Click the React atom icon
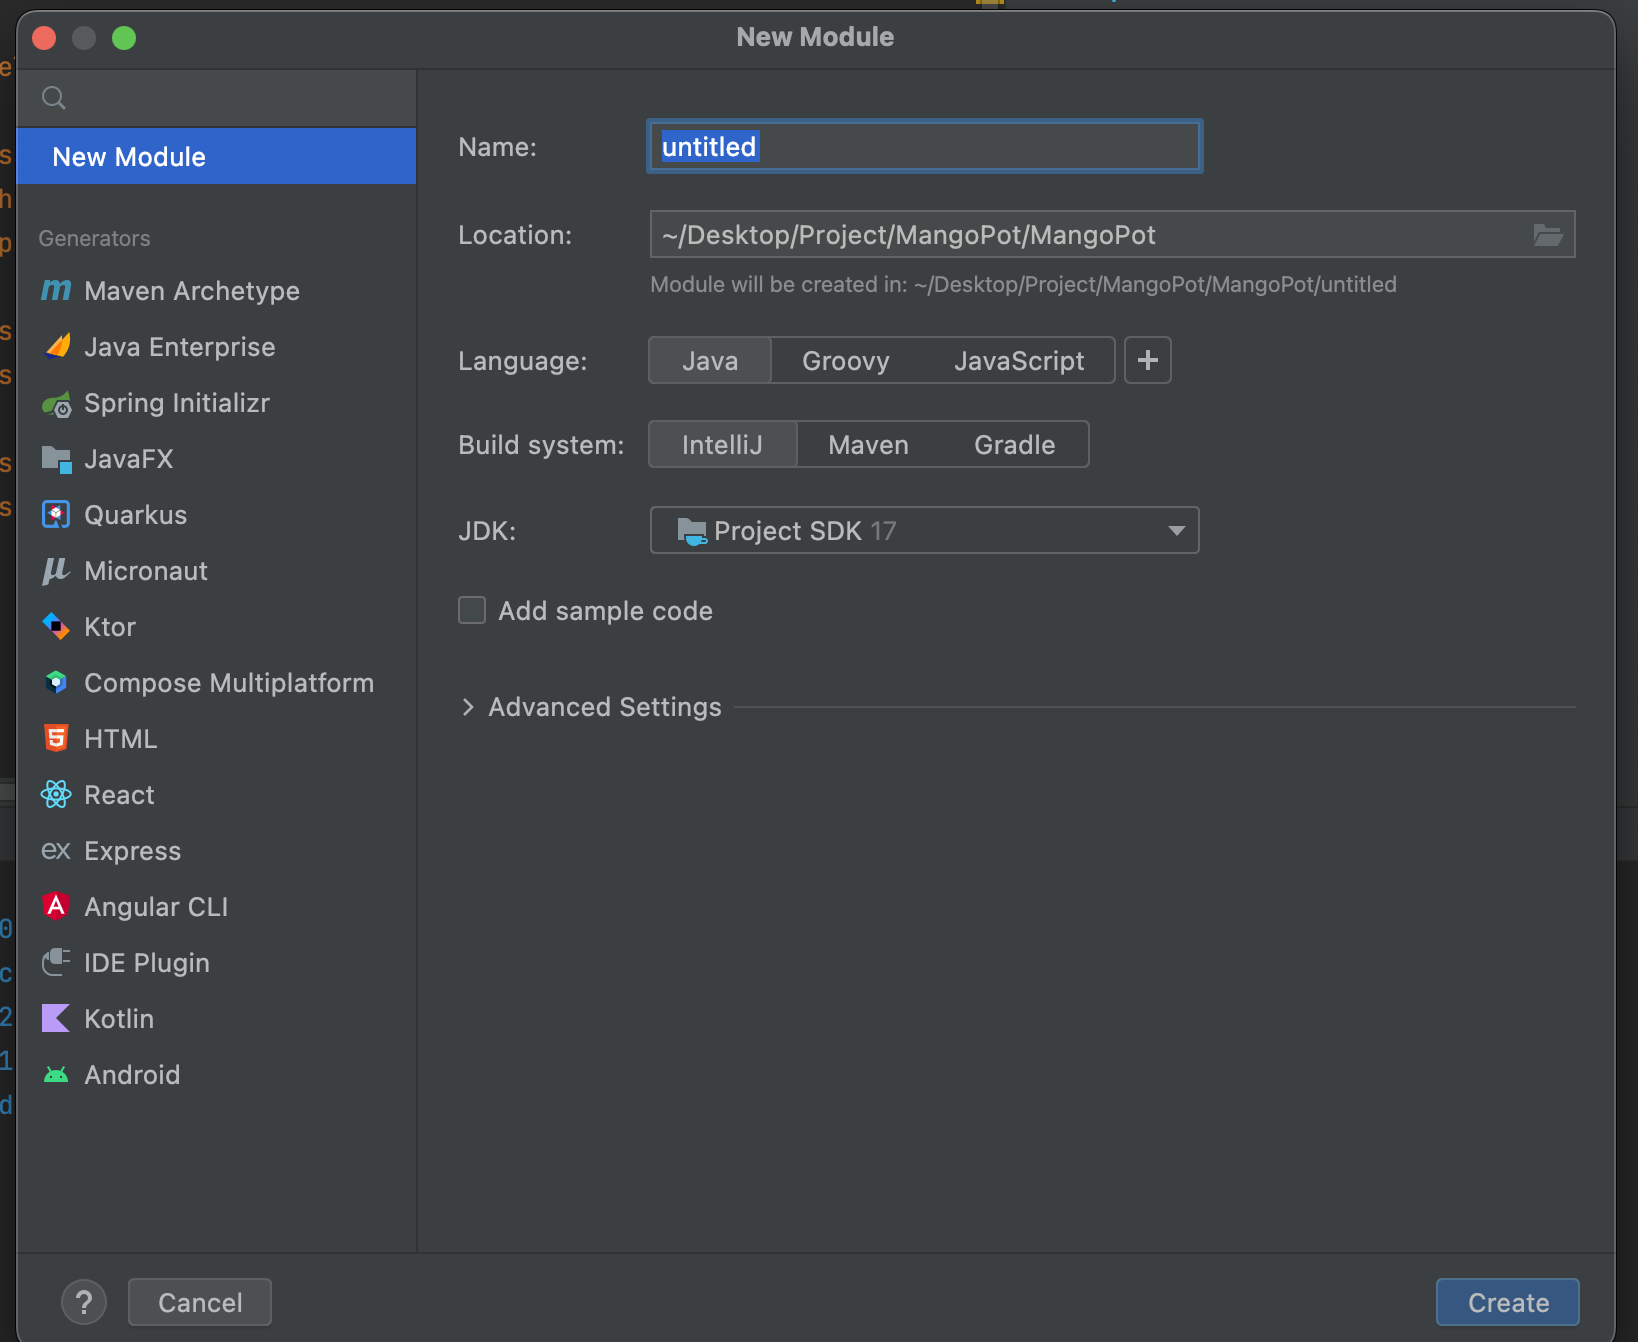This screenshot has width=1638, height=1342. pyautogui.click(x=56, y=795)
